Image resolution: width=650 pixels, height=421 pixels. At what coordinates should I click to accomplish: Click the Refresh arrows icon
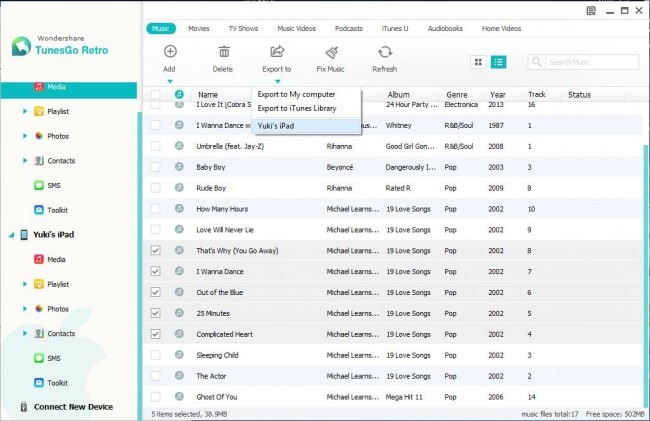pyautogui.click(x=385, y=52)
